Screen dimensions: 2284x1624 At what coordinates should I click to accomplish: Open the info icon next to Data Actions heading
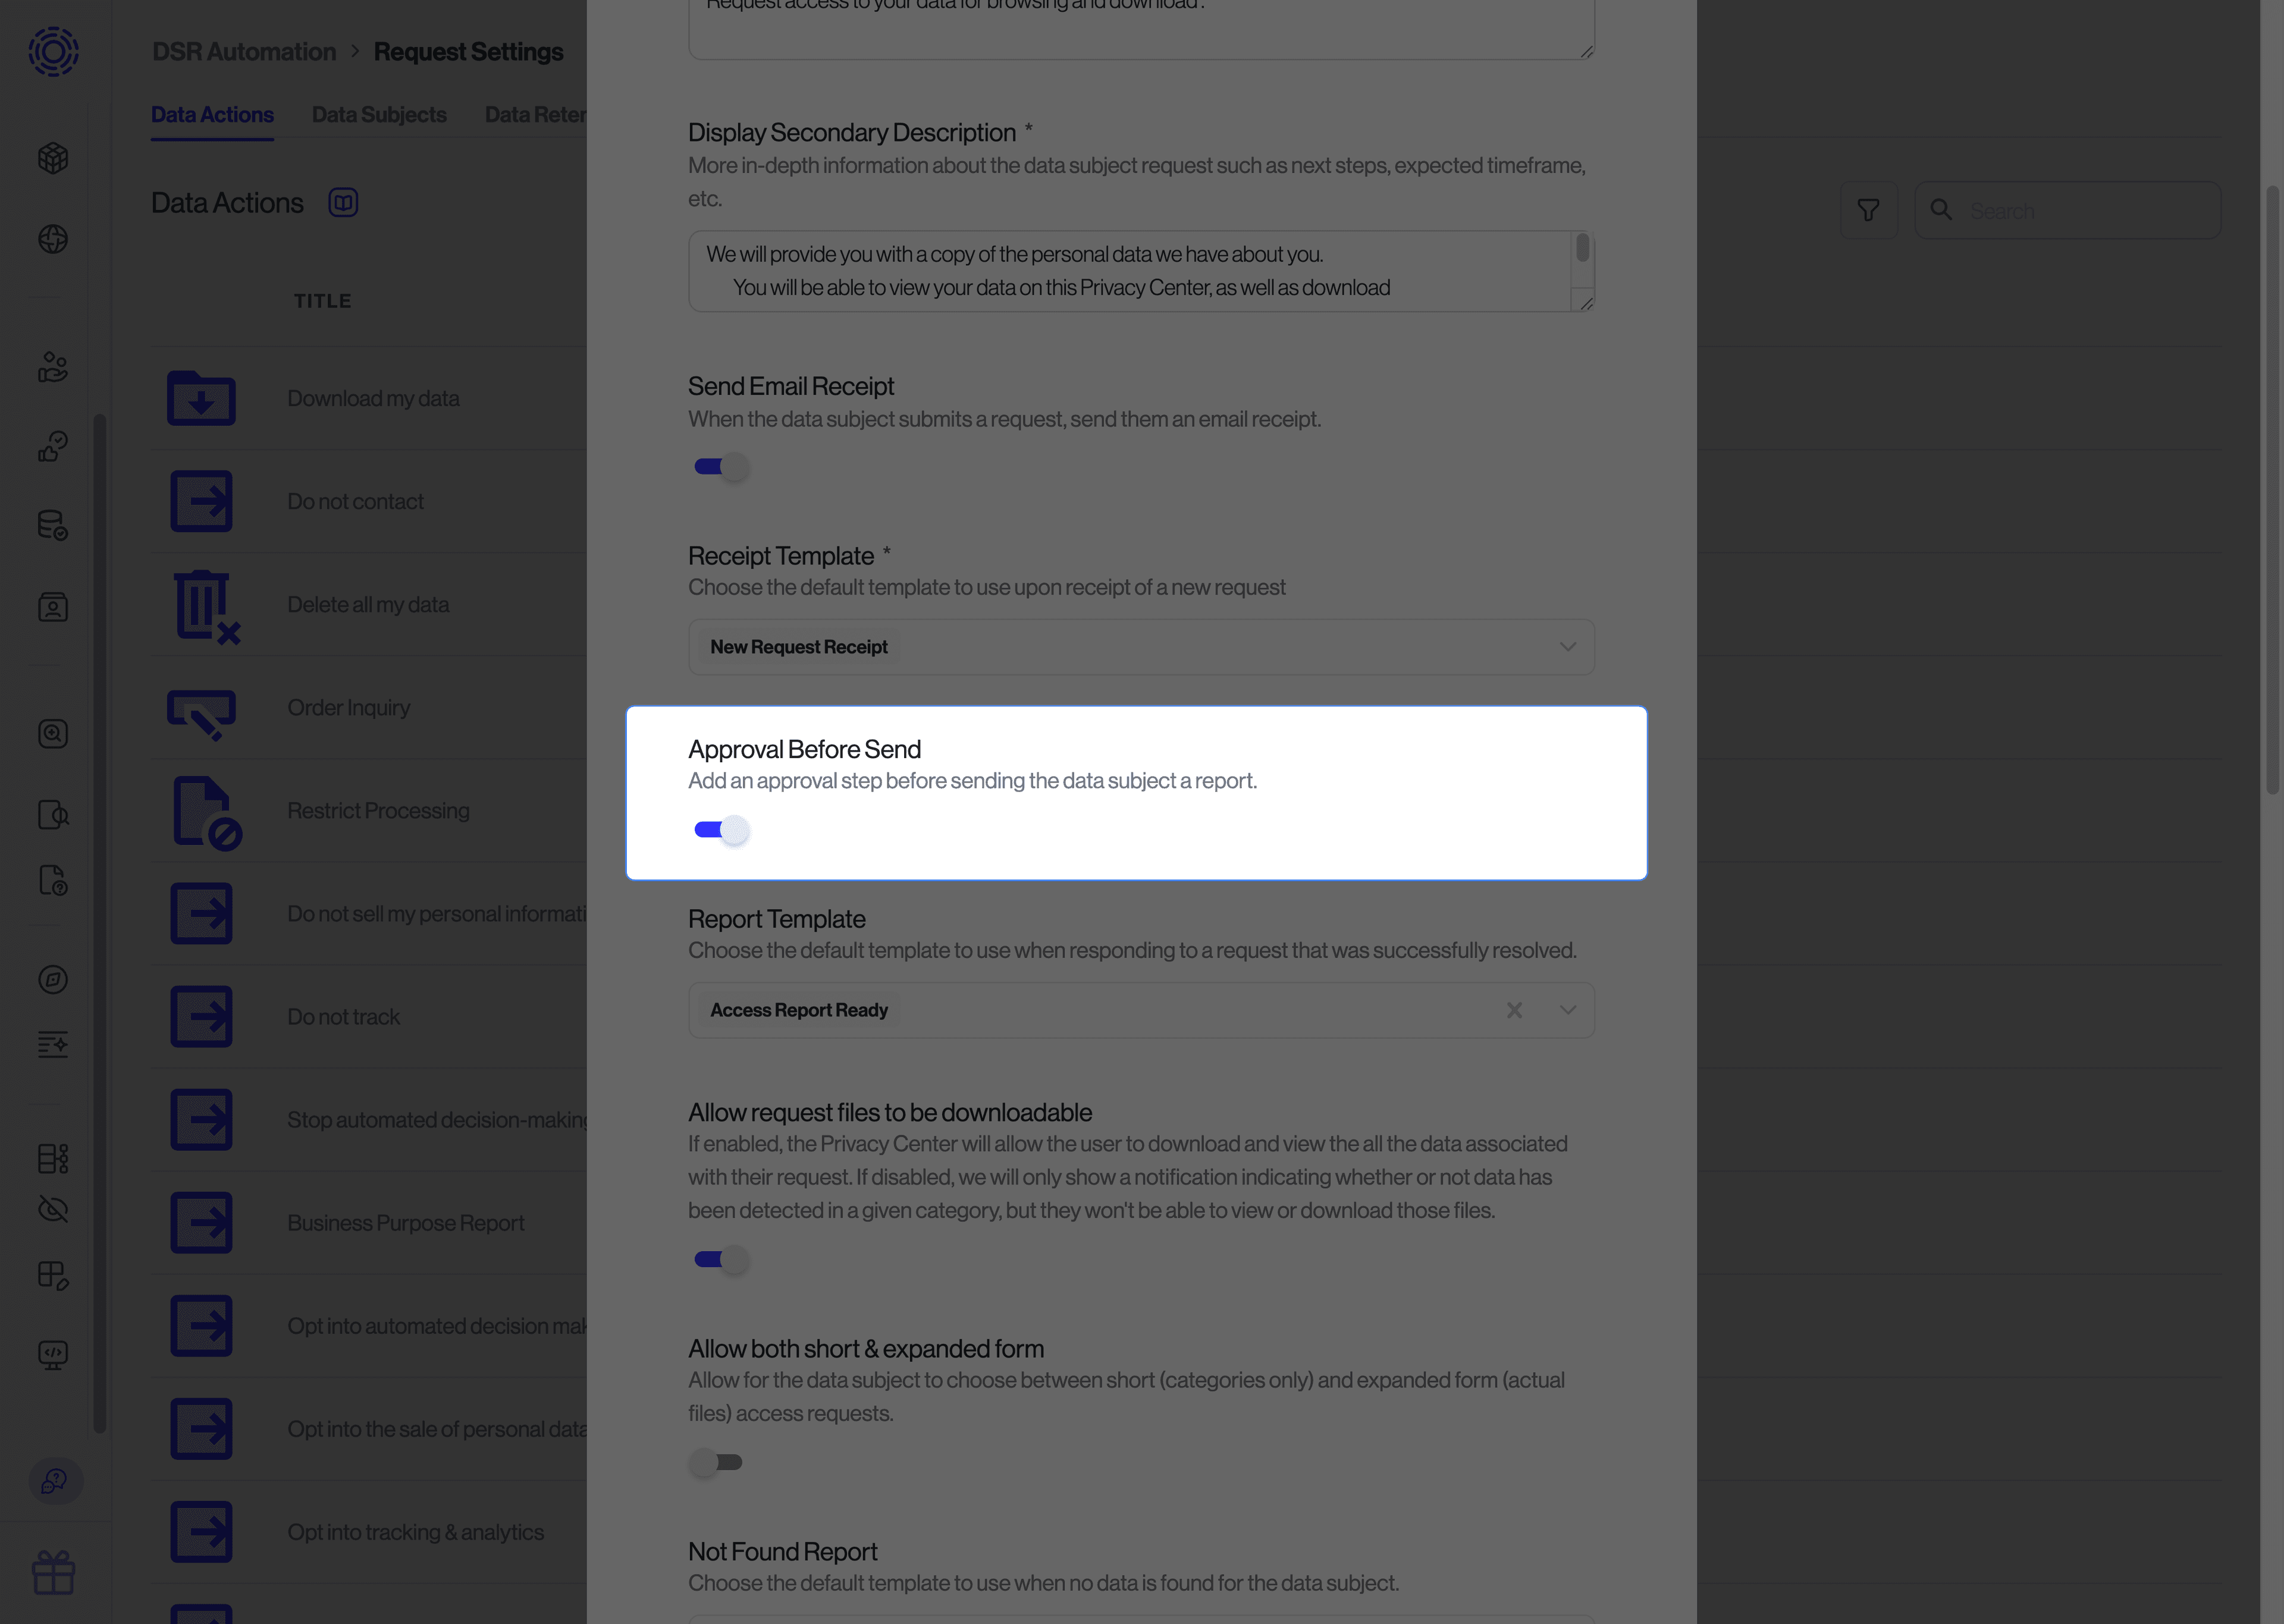point(343,202)
